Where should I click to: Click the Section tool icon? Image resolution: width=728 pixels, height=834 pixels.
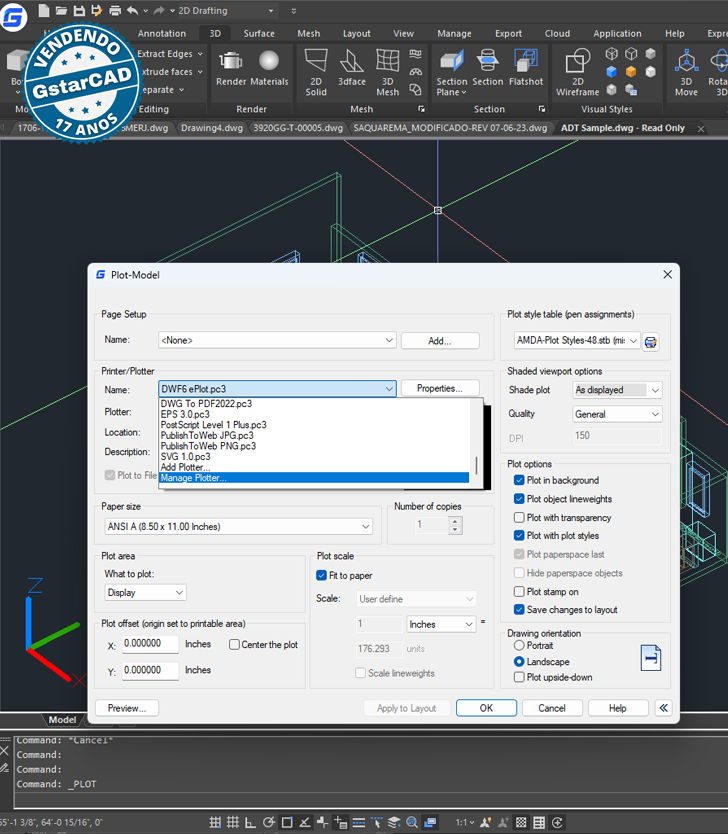point(487,61)
